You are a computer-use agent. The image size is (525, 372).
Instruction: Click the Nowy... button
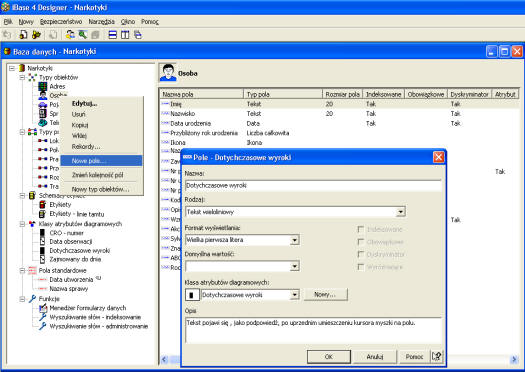[325, 295]
